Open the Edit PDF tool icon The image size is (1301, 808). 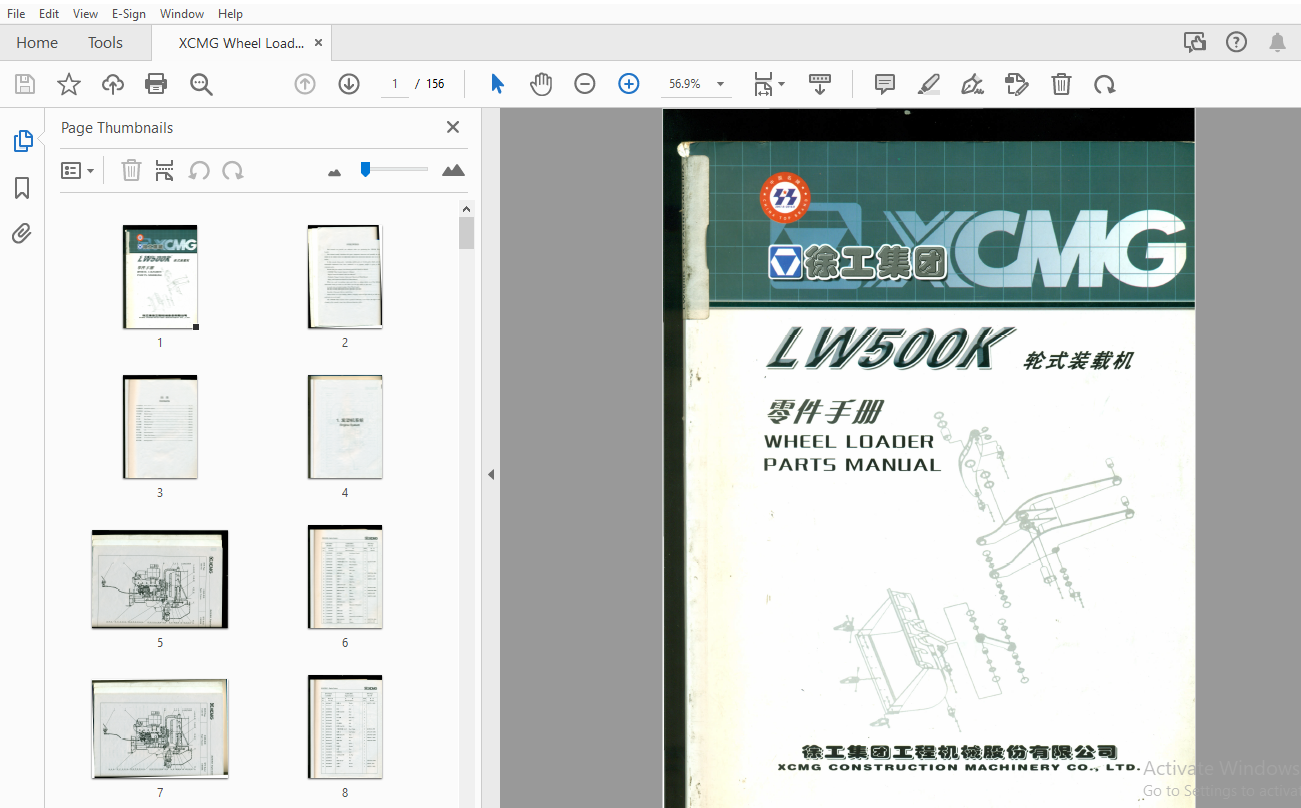tap(1017, 84)
